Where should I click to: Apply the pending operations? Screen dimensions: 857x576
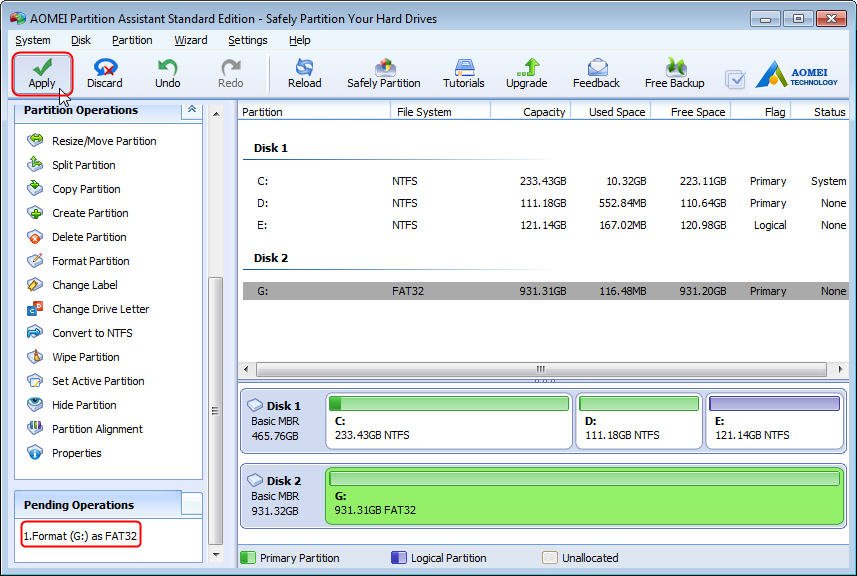(42, 74)
